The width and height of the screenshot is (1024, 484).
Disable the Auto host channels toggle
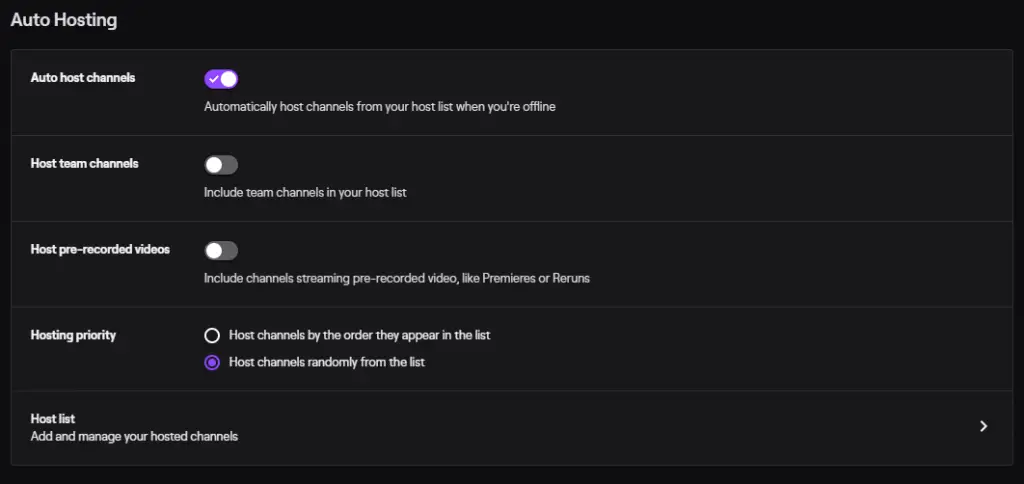(221, 79)
